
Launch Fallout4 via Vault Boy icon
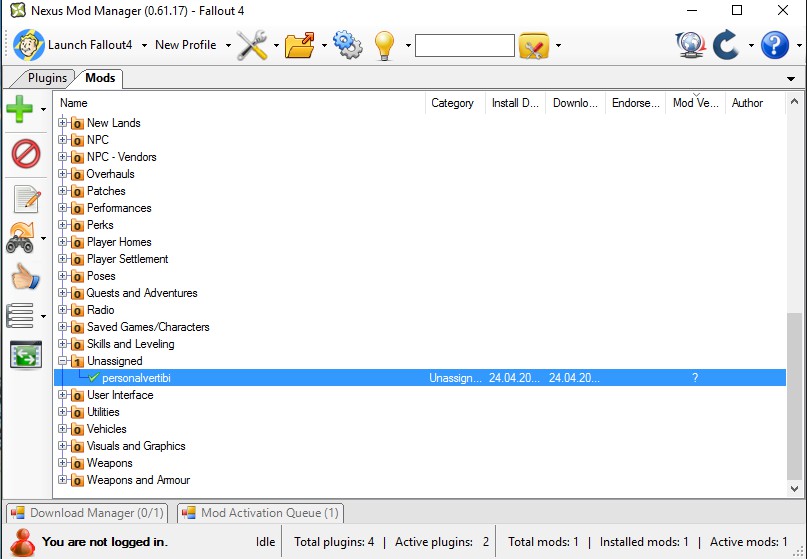[29, 45]
